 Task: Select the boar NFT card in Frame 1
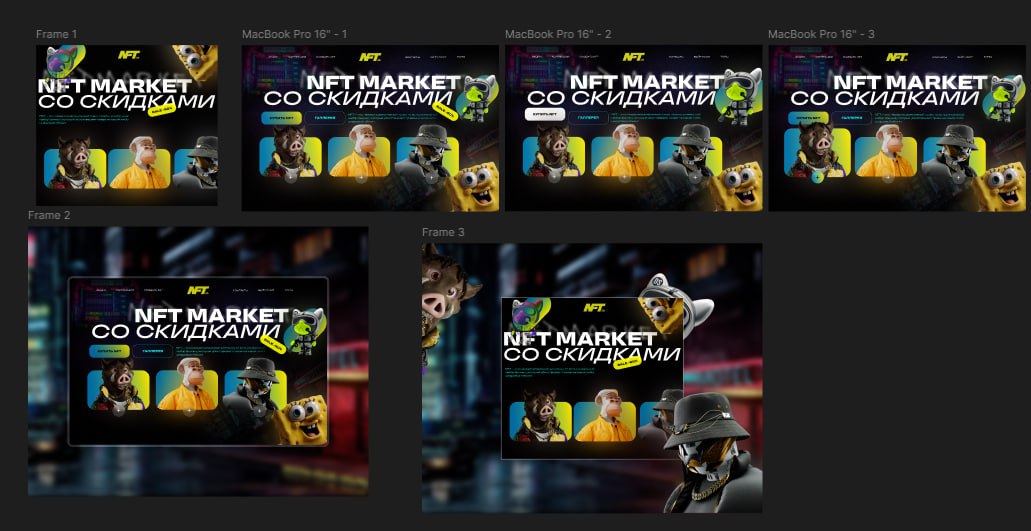(x=75, y=161)
